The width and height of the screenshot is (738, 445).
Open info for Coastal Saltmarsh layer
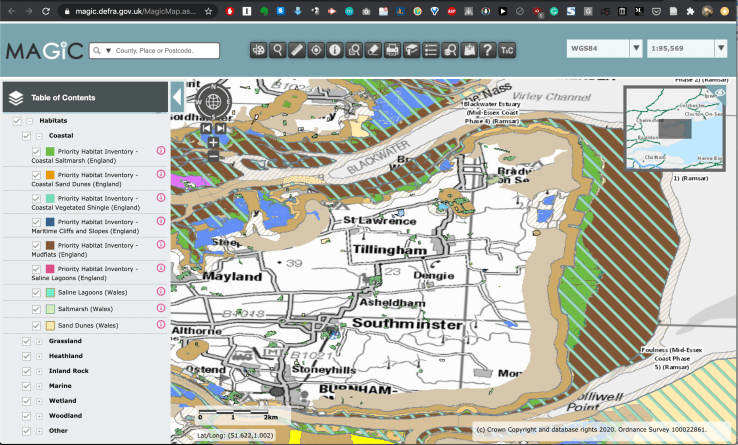click(x=161, y=151)
